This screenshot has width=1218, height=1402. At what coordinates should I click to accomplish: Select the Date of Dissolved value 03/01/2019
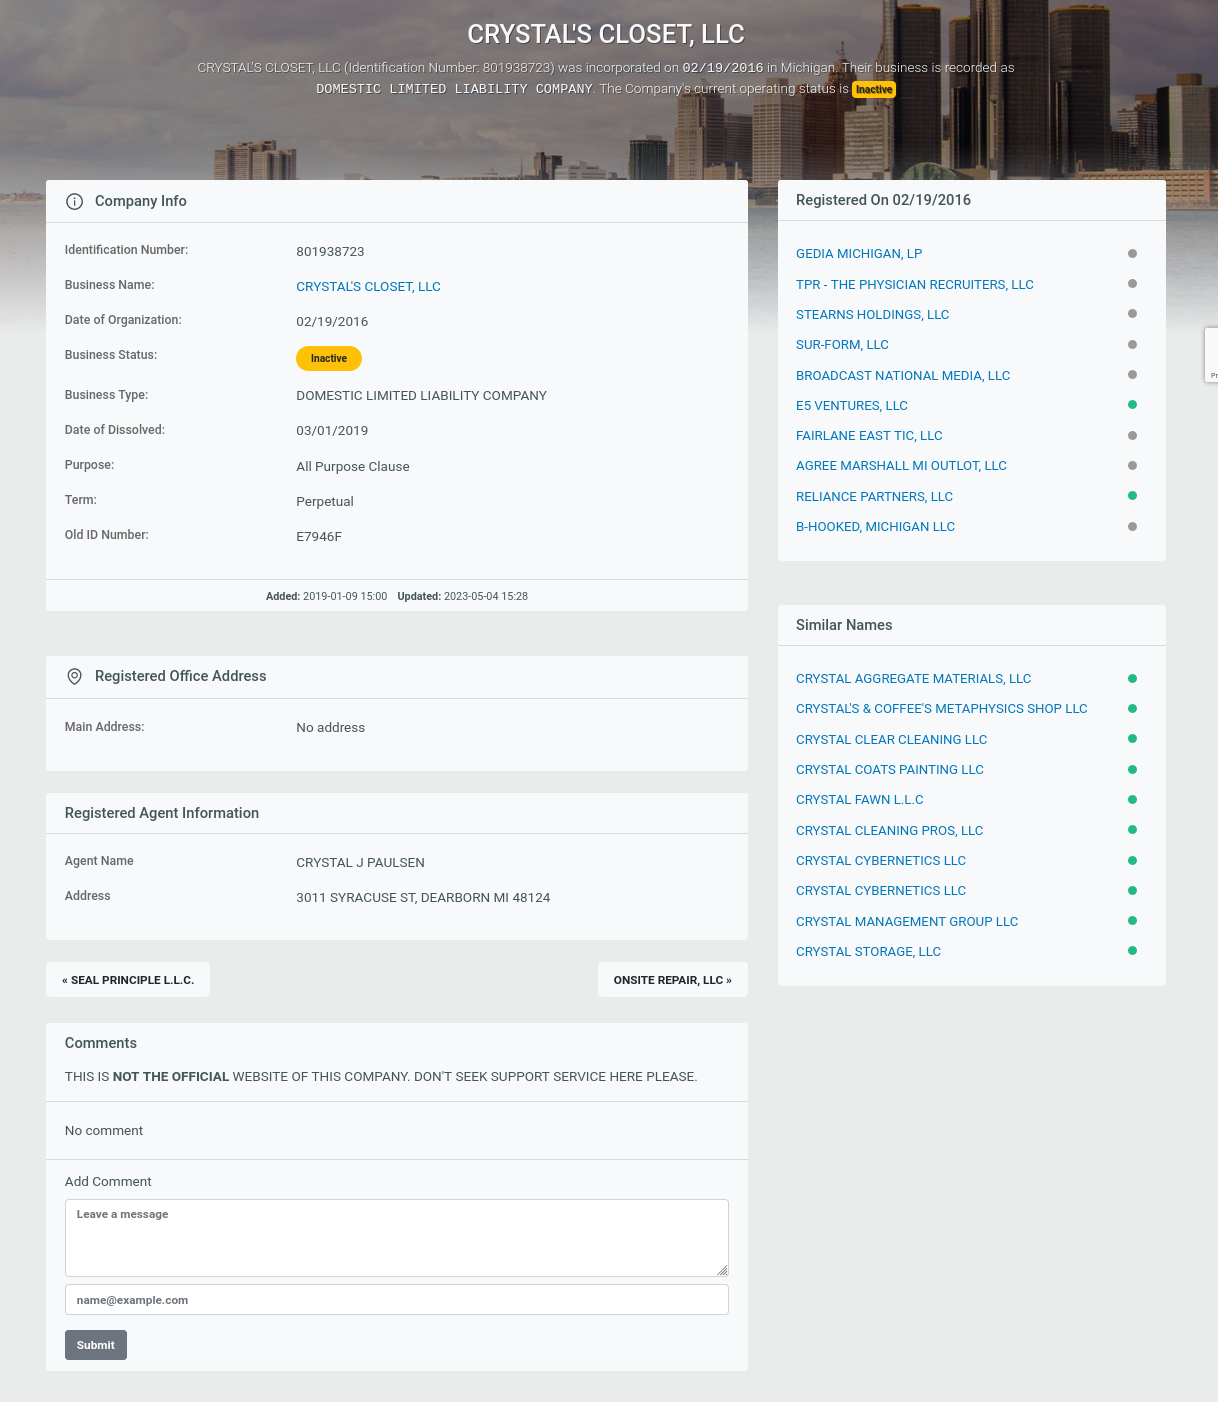[332, 430]
